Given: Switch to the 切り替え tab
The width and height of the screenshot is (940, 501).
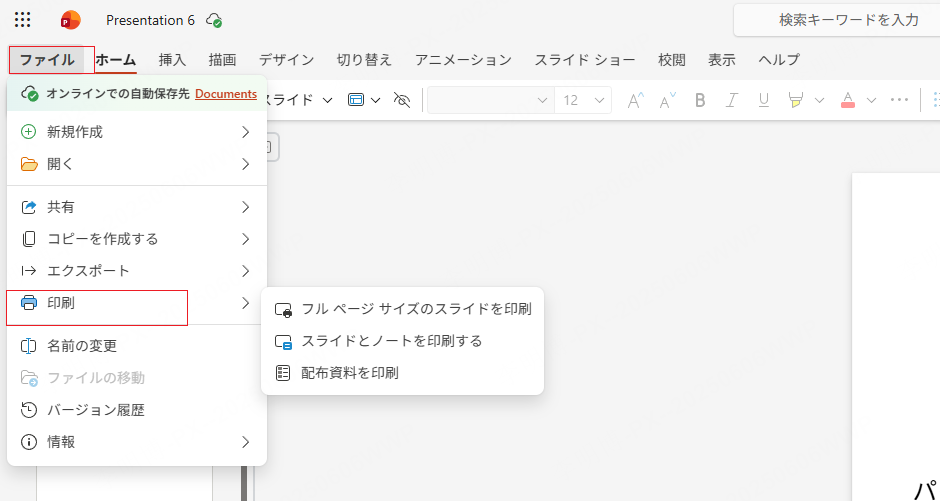Looking at the screenshot, I should pos(364,60).
